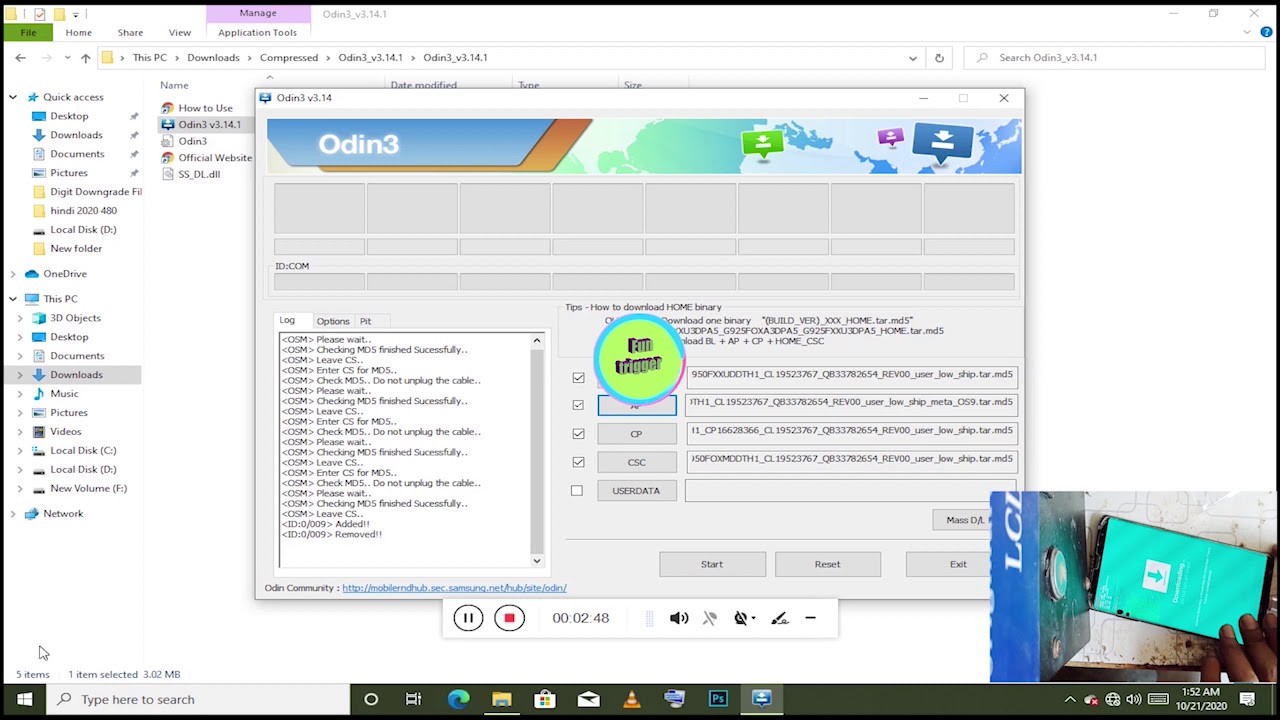The height and width of the screenshot is (720, 1280).
Task: Open the notification action center
Action: click(1248, 699)
